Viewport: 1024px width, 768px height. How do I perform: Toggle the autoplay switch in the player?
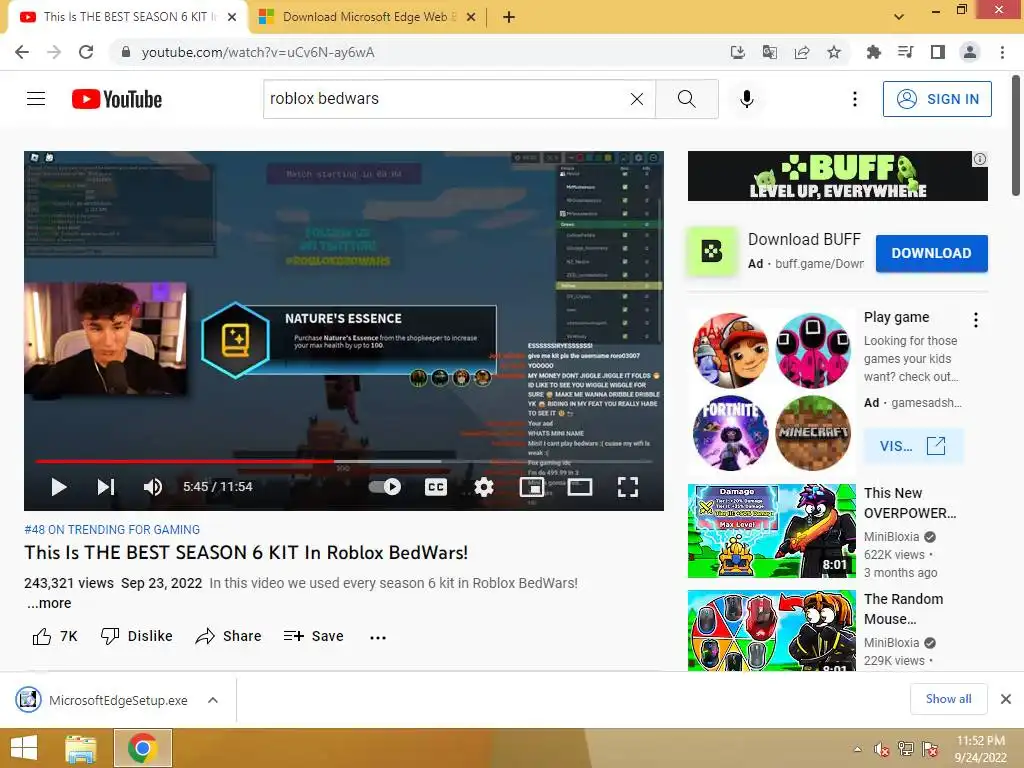coord(385,487)
